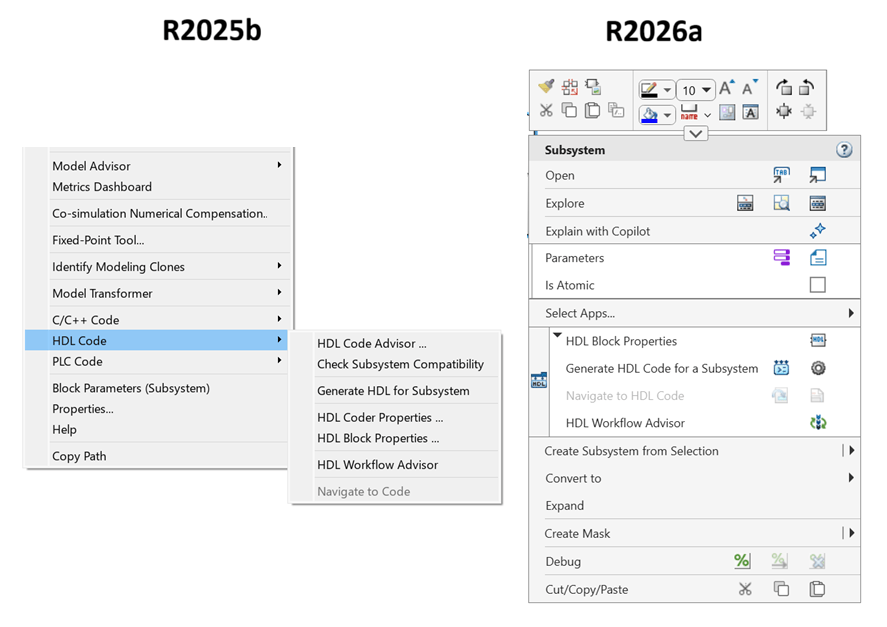The width and height of the screenshot is (887, 627).
Task: Open the foreground color pen dropdown
Action: point(668,90)
